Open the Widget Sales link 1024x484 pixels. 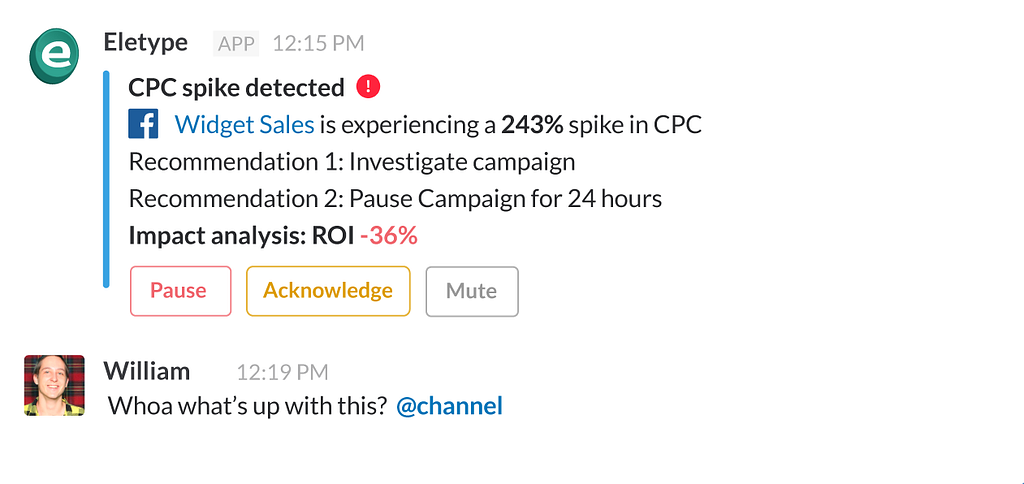[244, 125]
